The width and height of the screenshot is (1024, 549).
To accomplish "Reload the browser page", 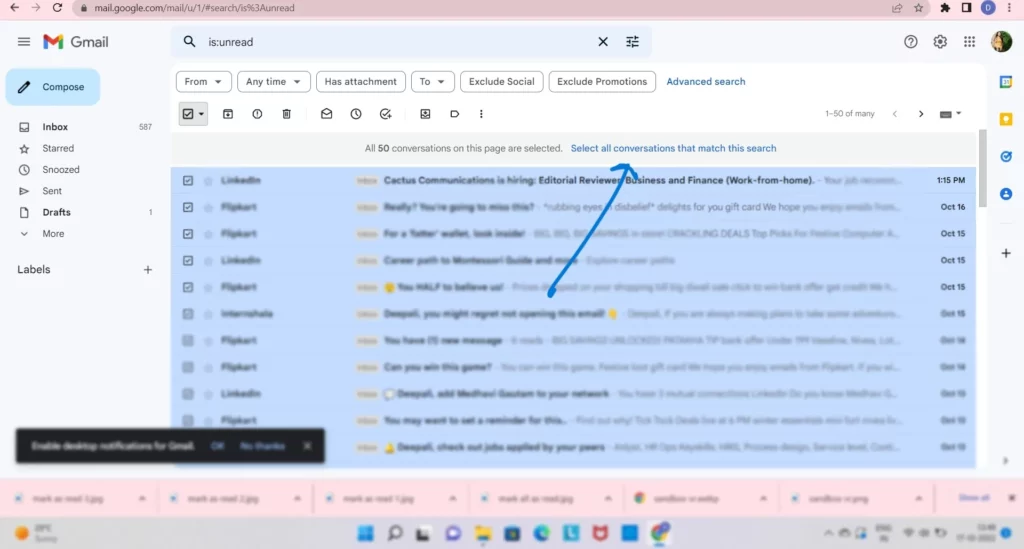I will tap(57, 8).
